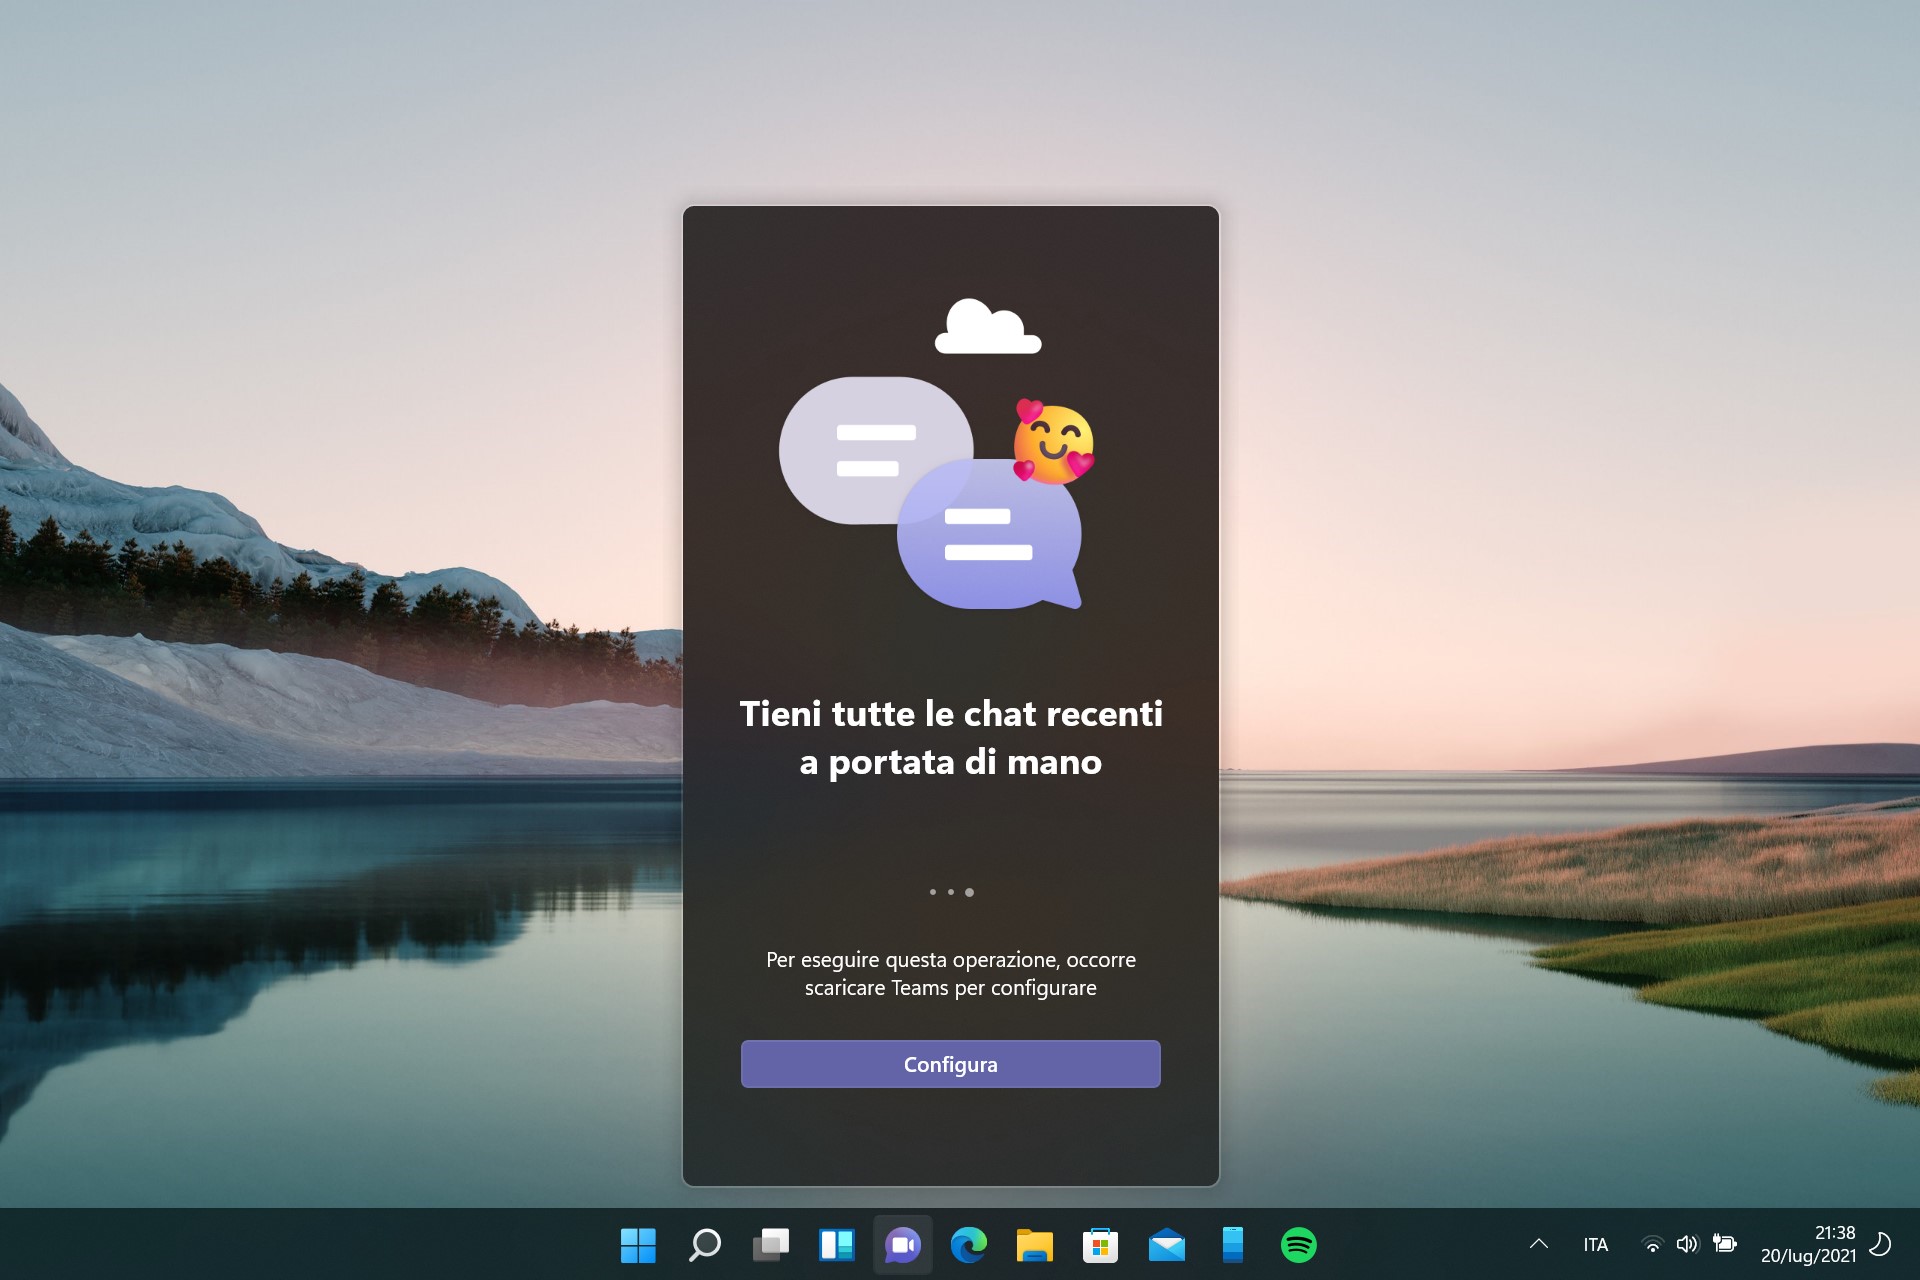Image resolution: width=1920 pixels, height=1280 pixels.
Task: Click the volume speaker icon
Action: [x=1687, y=1244]
